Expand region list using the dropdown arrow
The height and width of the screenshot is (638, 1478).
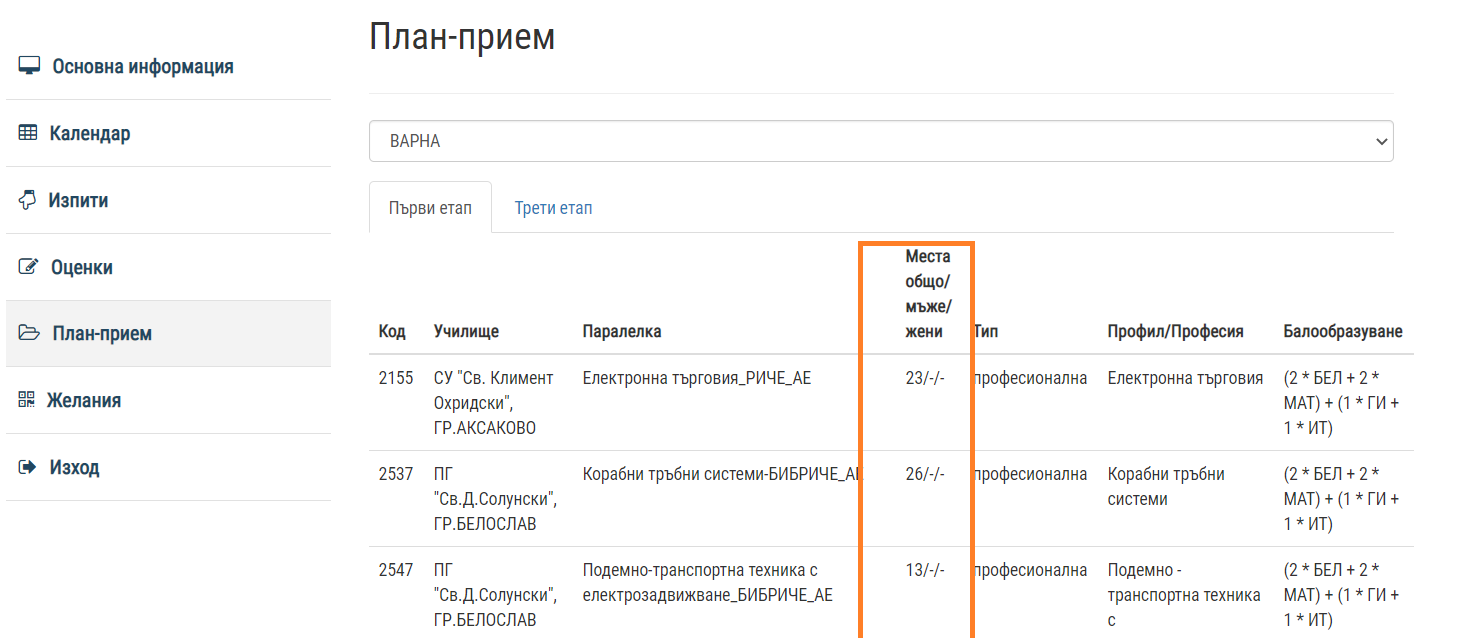[1382, 141]
